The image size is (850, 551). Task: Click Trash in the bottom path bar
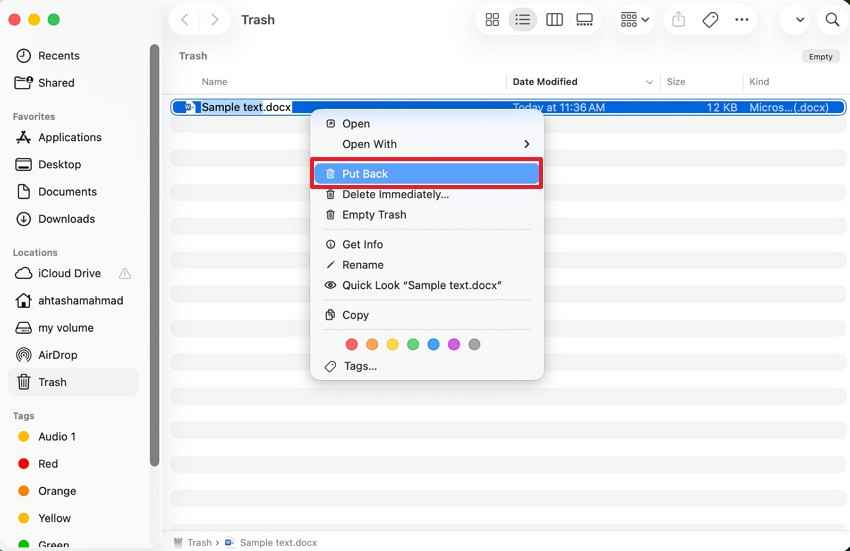click(x=192, y=543)
